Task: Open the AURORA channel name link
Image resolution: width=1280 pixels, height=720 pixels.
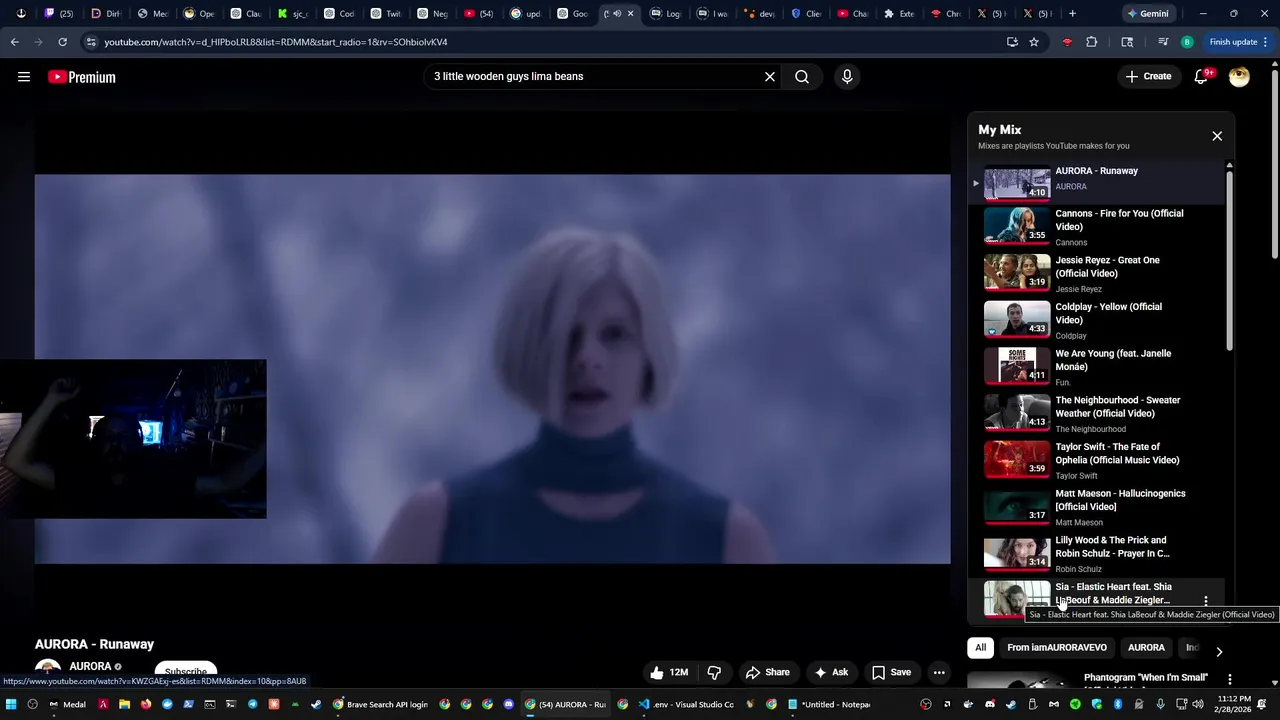Action: pos(90,667)
